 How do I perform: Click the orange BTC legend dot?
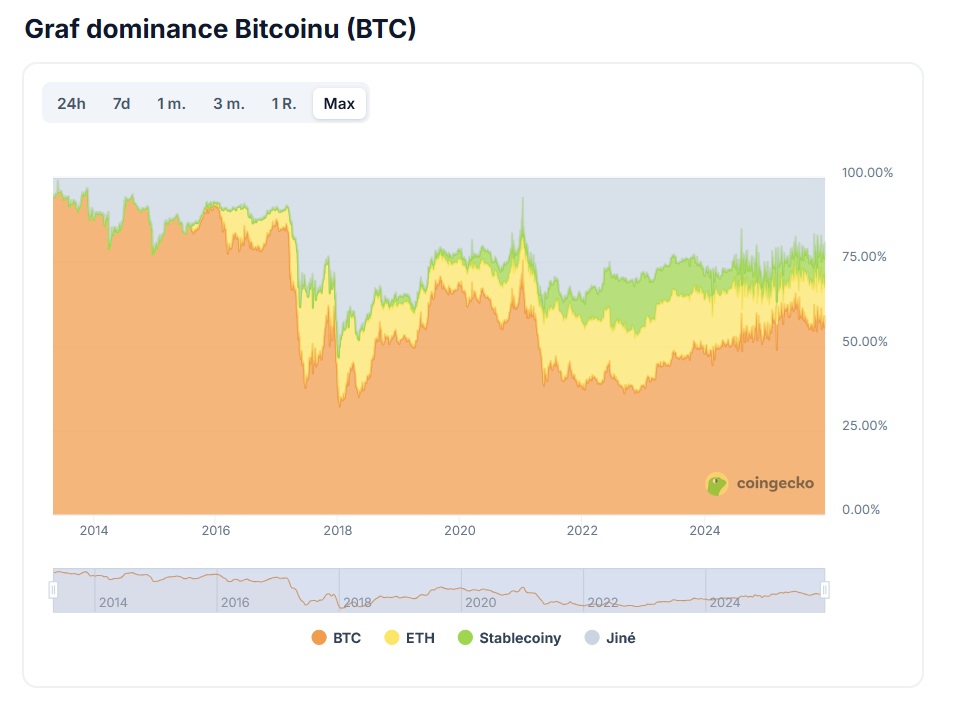click(320, 638)
